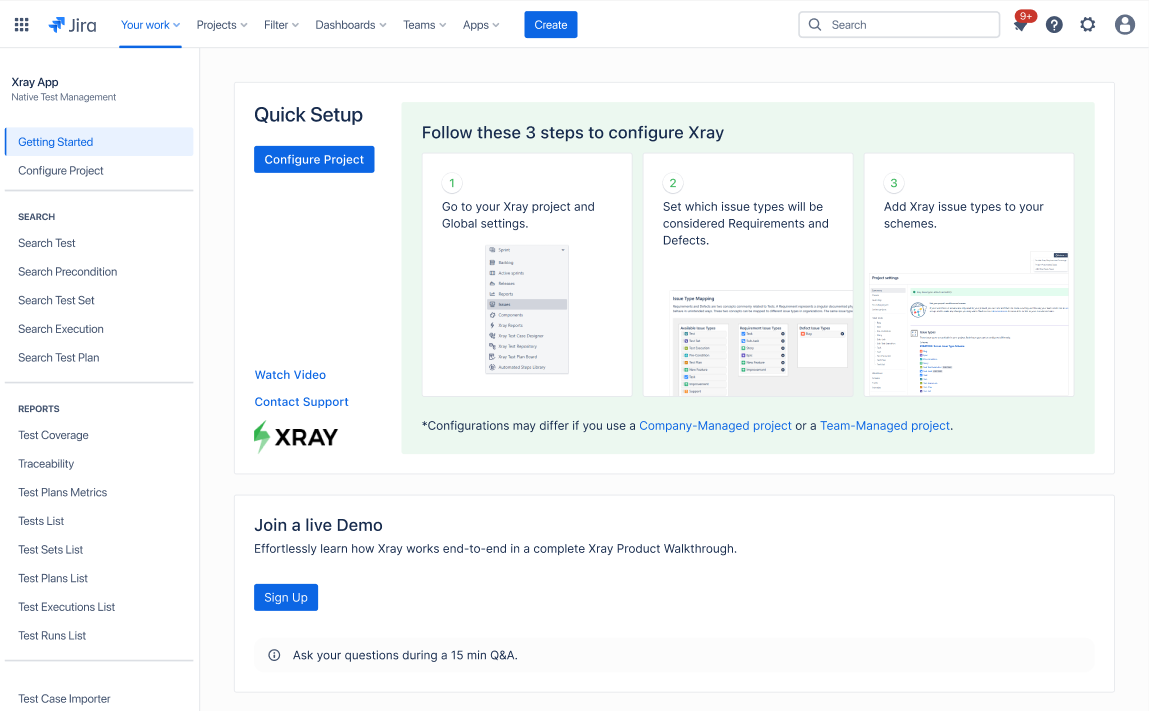Expand the Apps dropdown
The width and height of the screenshot is (1149, 711).
point(481,25)
